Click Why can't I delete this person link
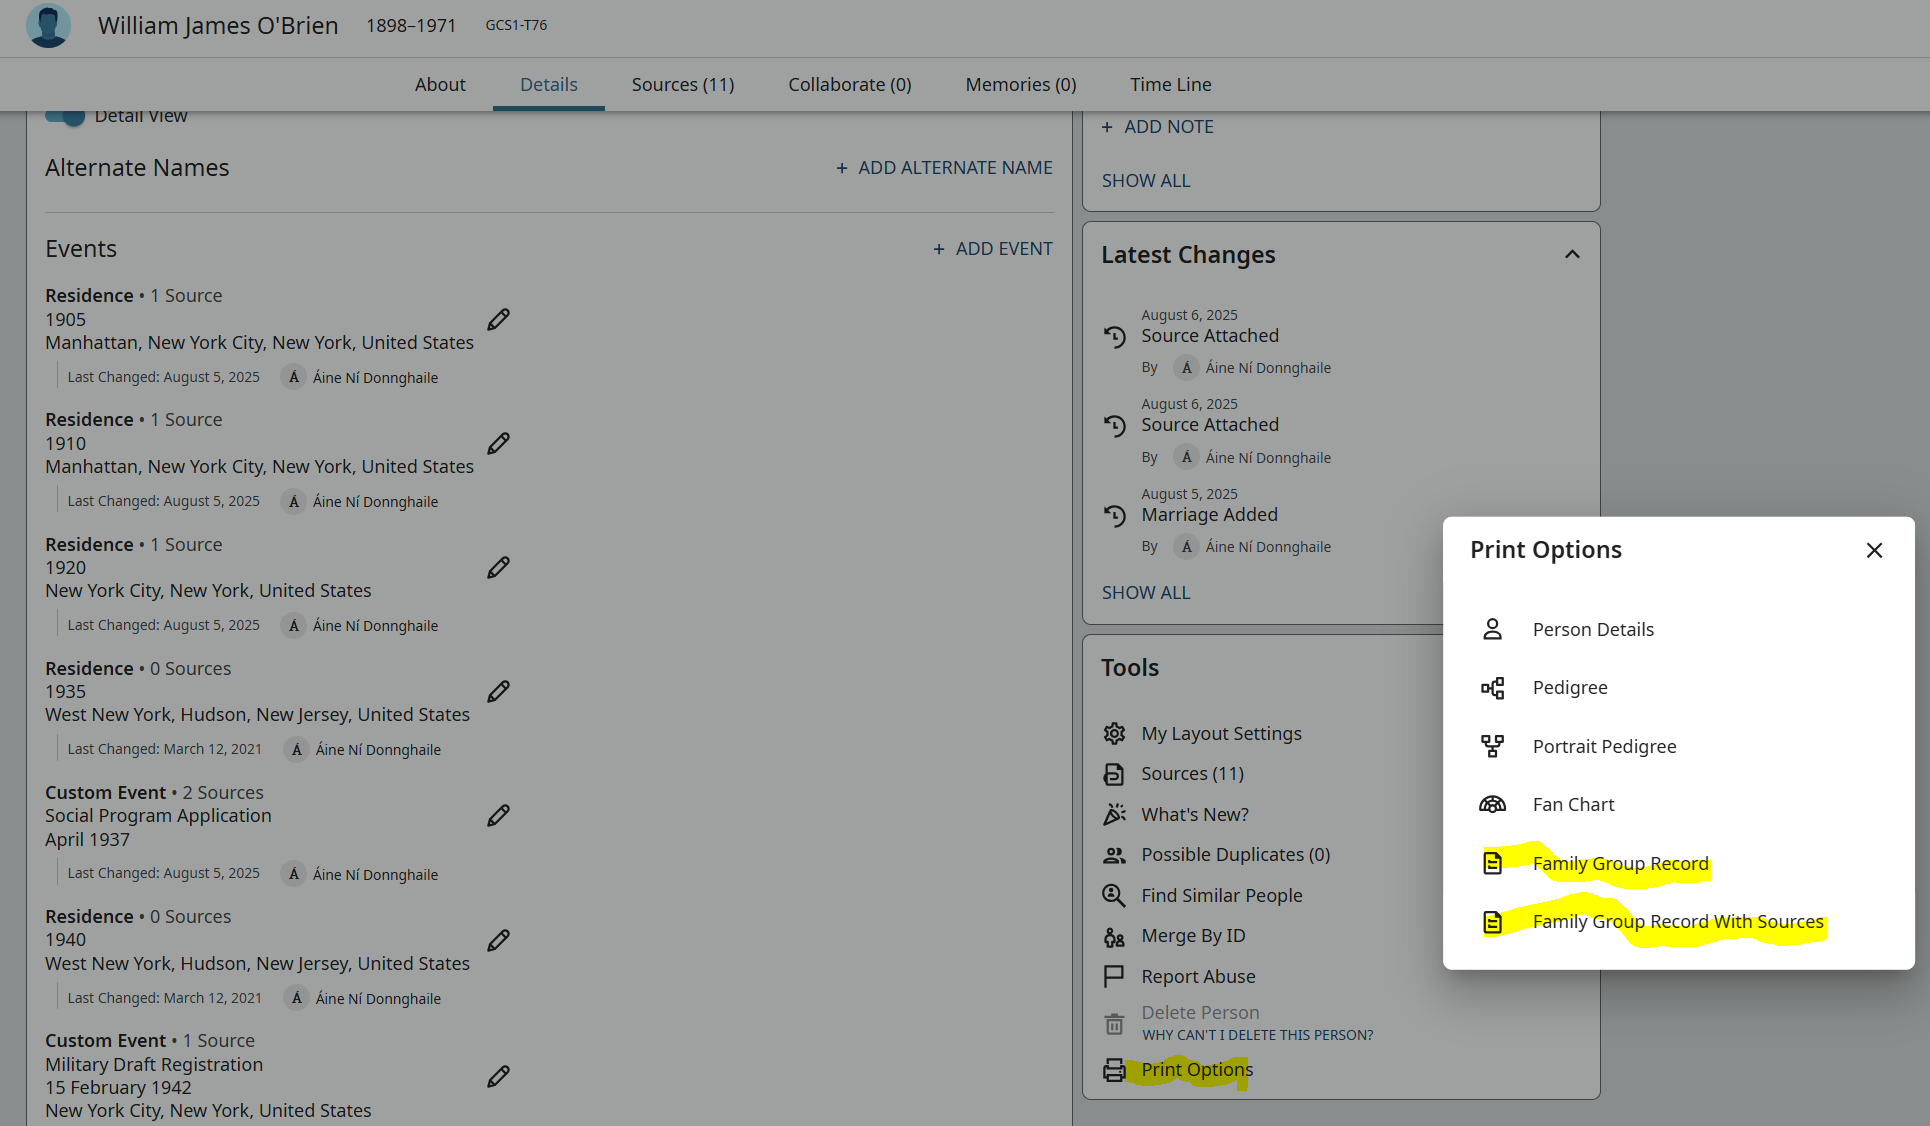 [x=1257, y=1035]
